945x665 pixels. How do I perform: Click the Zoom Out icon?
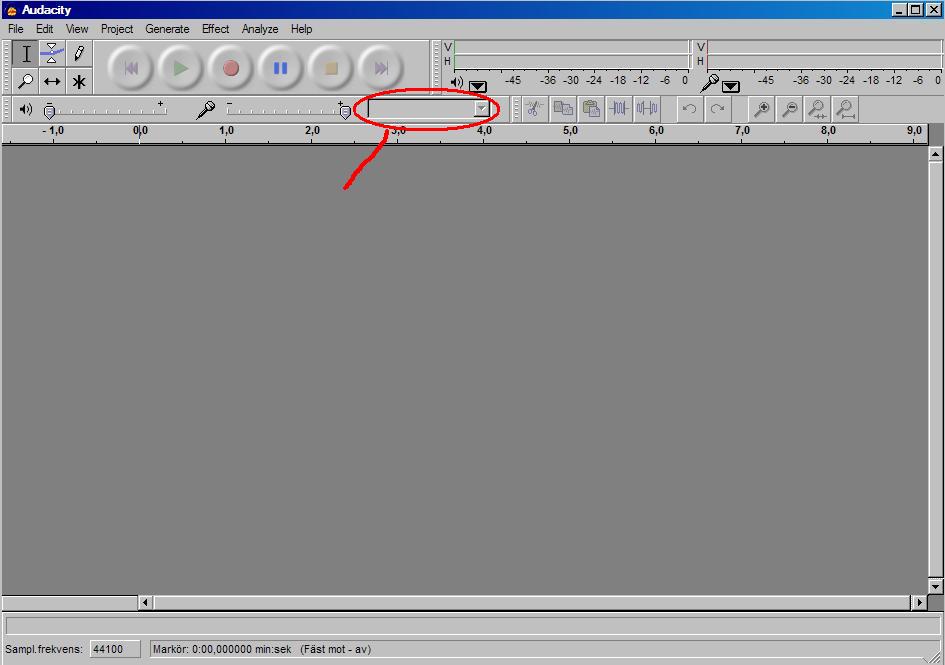[x=790, y=109]
